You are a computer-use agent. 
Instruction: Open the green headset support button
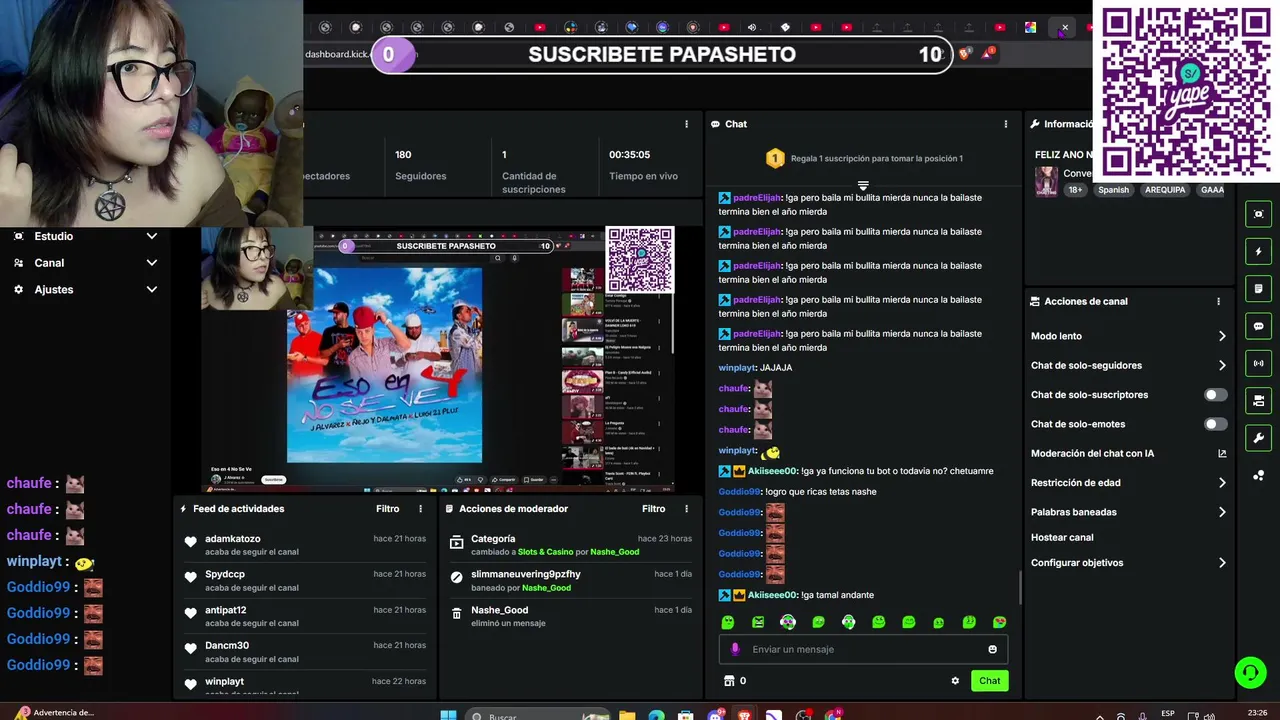tap(1250, 673)
